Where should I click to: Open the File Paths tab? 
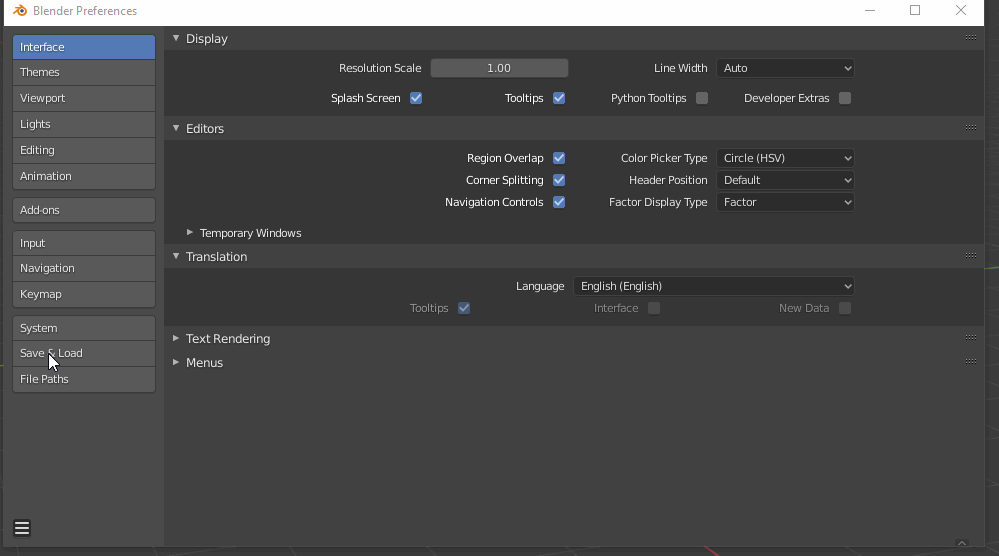[x=84, y=380]
